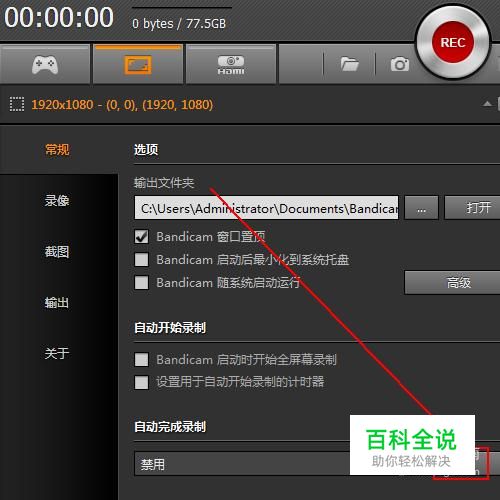
Task: Click the 禁用 auto-complete recording field
Action: coord(242,464)
